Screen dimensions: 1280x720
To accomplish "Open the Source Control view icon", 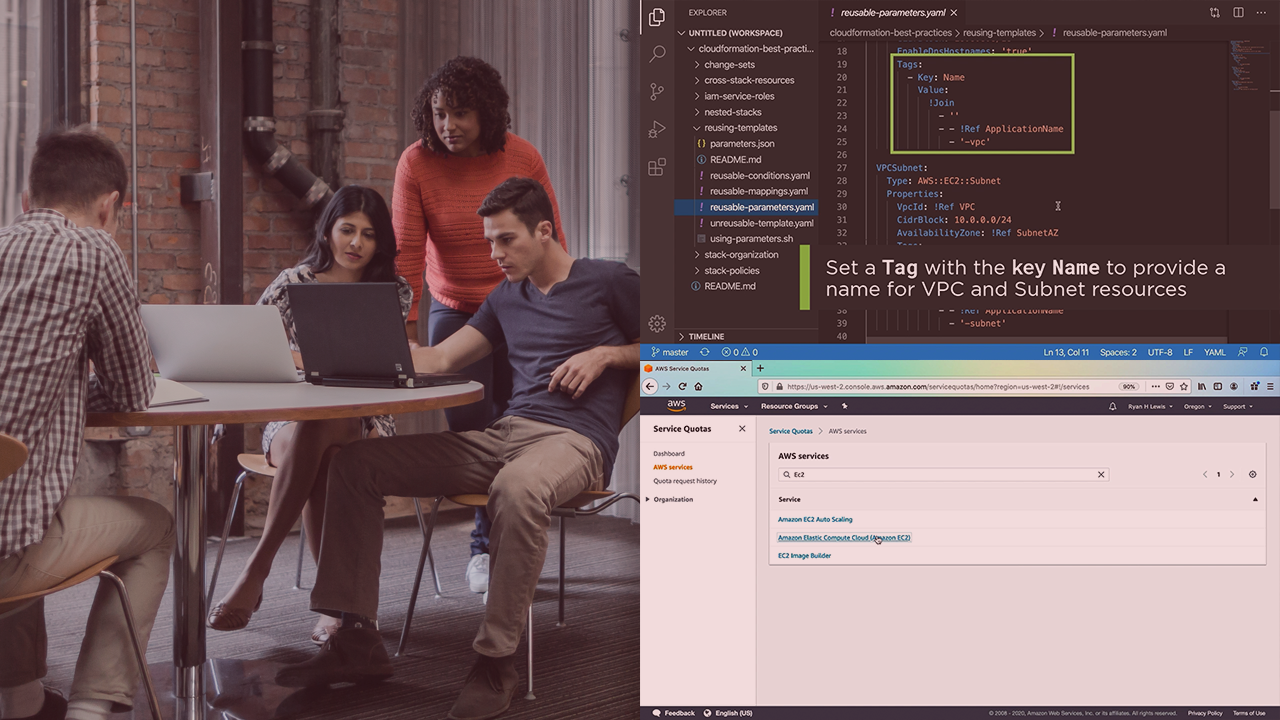I will [x=657, y=91].
